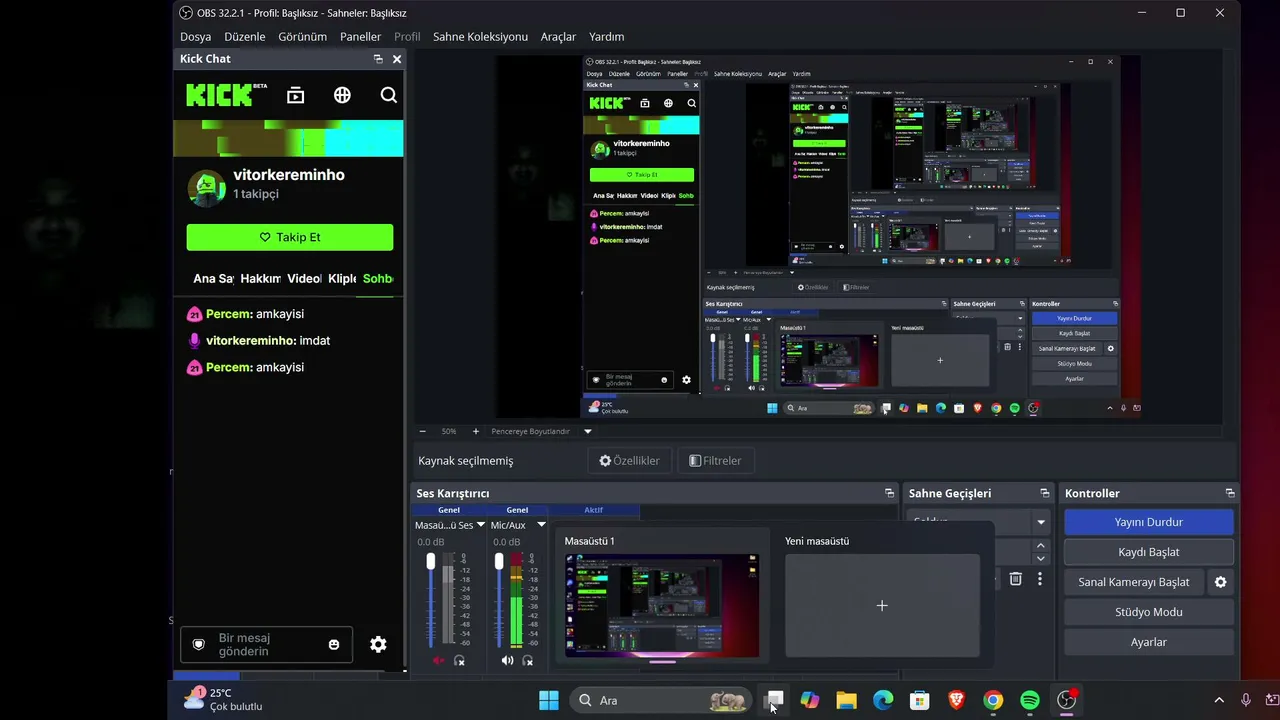Screen dimensions: 1280x720
Task: Open Spotify from the taskbar
Action: point(1030,700)
